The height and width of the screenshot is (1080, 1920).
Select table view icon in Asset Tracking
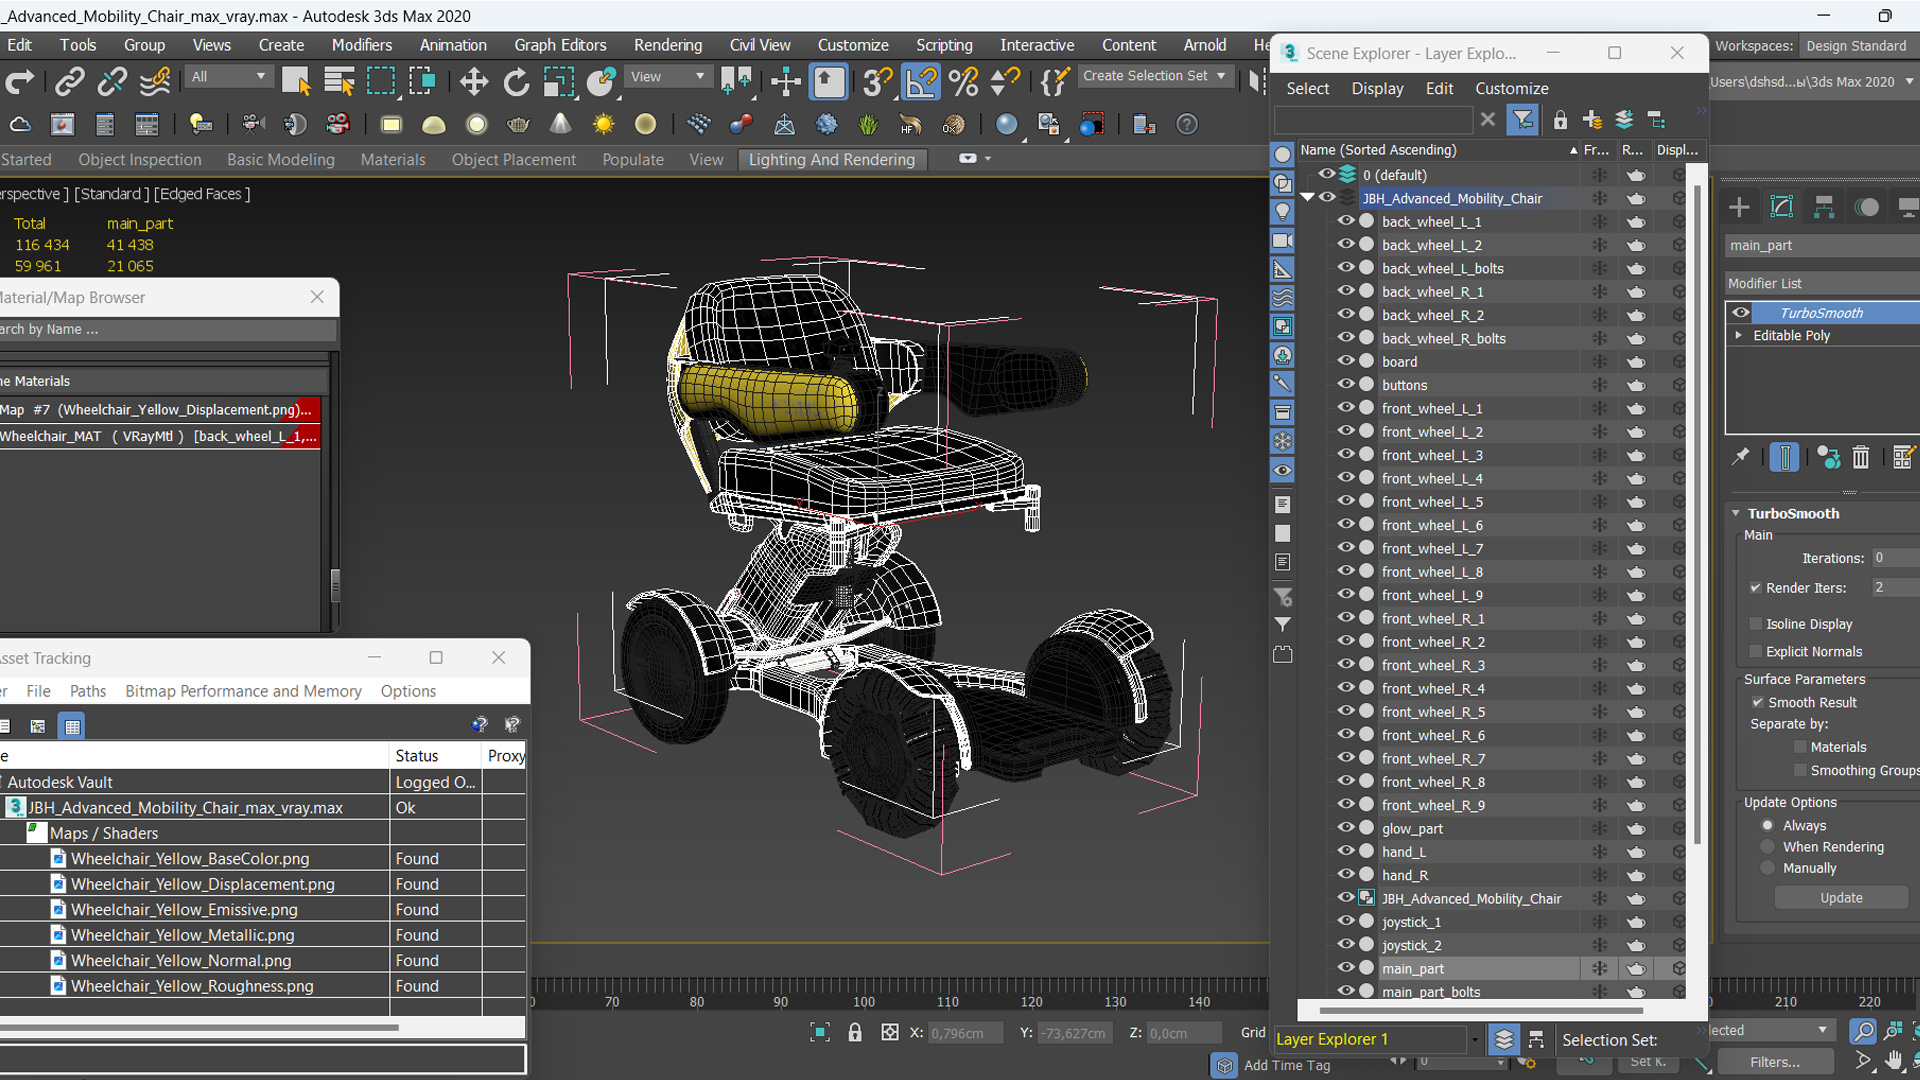[71, 727]
